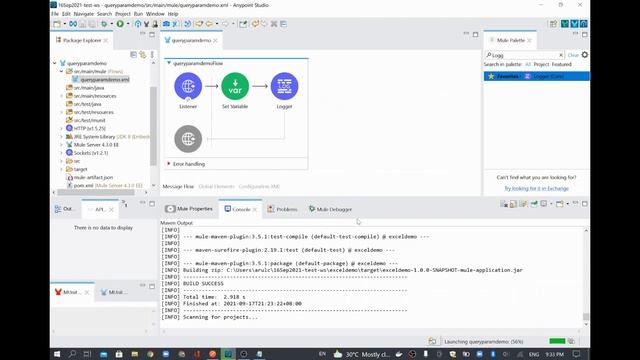
Task: Click the Save All toolbar icon
Action: coord(92,24)
